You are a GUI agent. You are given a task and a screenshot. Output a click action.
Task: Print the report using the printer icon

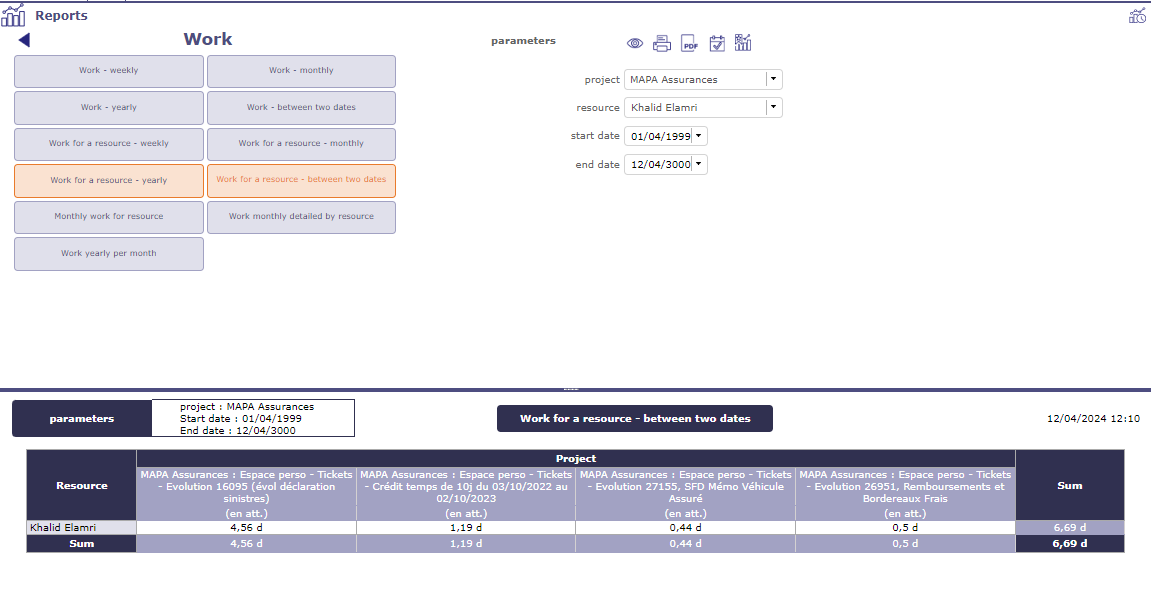pos(662,43)
